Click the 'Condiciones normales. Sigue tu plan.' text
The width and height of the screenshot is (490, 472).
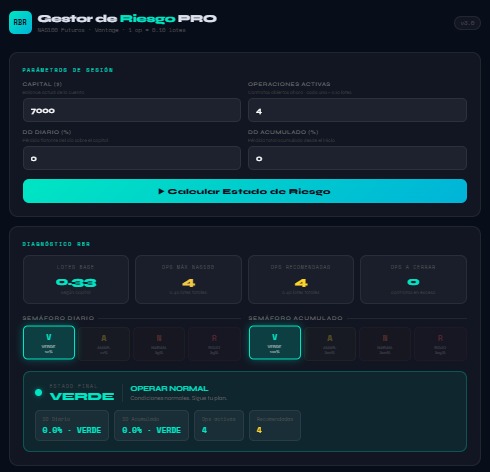coord(179,398)
